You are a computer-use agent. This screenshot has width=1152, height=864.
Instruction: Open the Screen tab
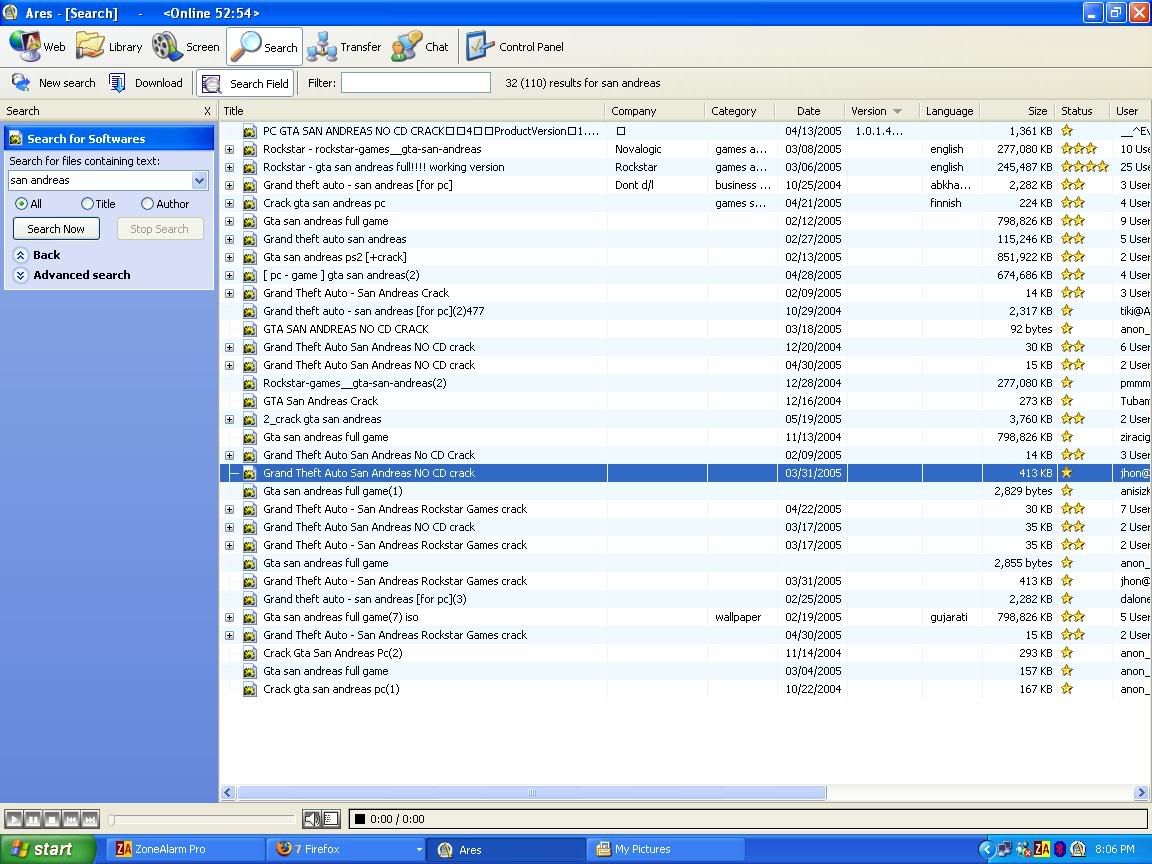pos(185,46)
